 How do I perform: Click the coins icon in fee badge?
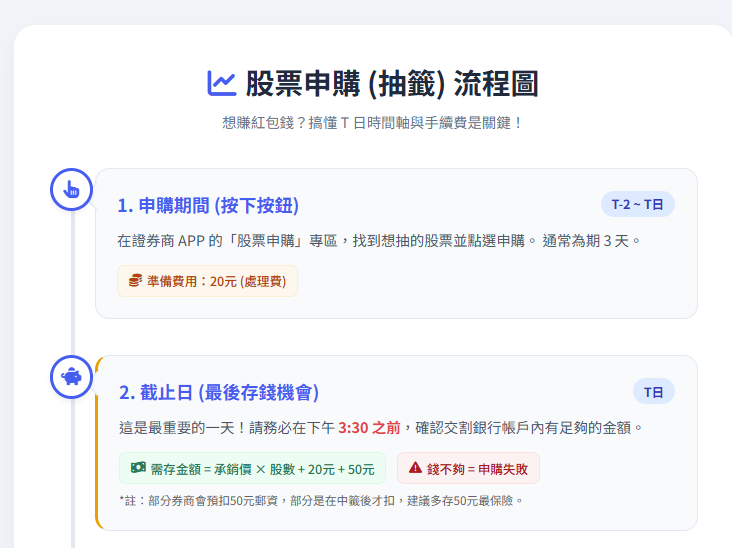[x=135, y=282]
